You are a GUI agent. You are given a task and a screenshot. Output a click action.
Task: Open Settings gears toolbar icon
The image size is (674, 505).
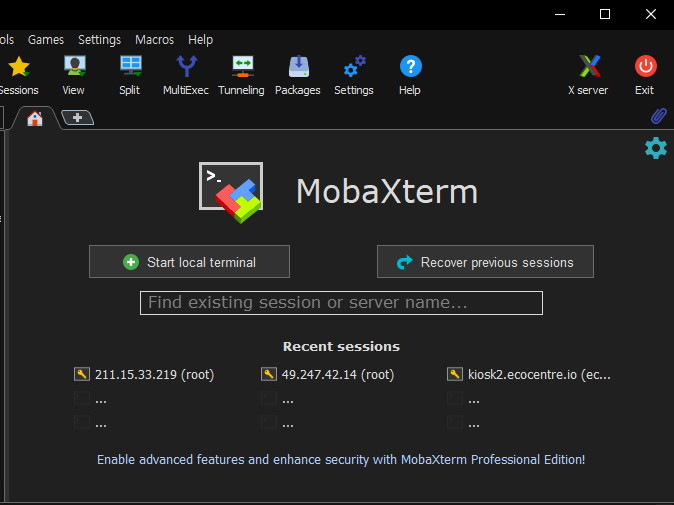pos(355,66)
